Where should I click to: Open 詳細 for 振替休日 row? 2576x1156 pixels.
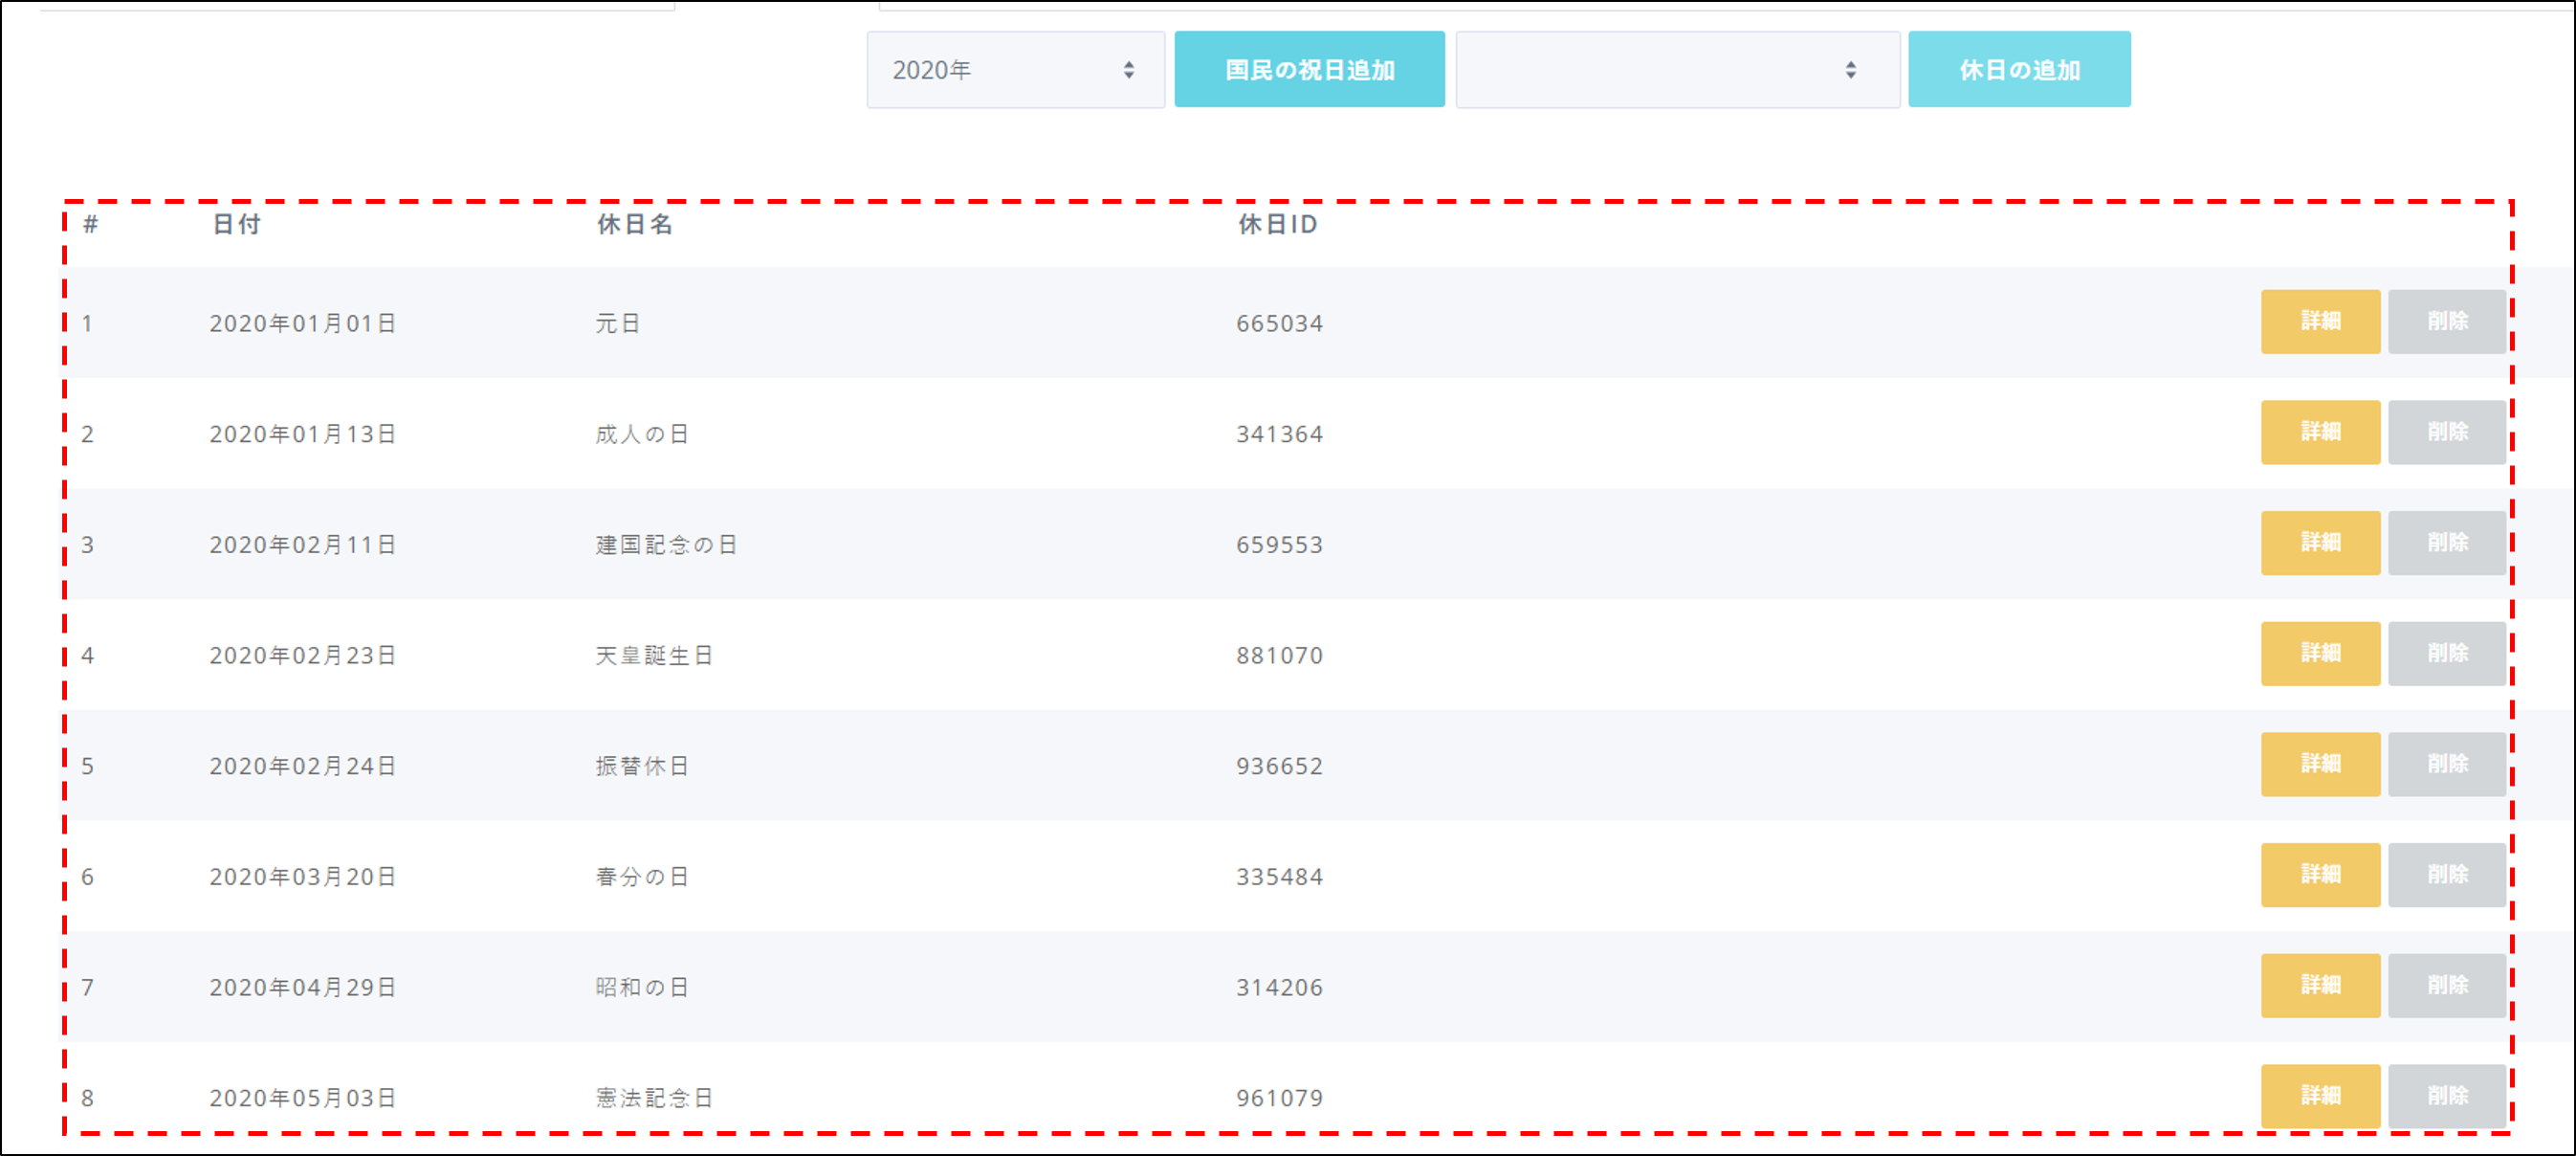(2319, 765)
